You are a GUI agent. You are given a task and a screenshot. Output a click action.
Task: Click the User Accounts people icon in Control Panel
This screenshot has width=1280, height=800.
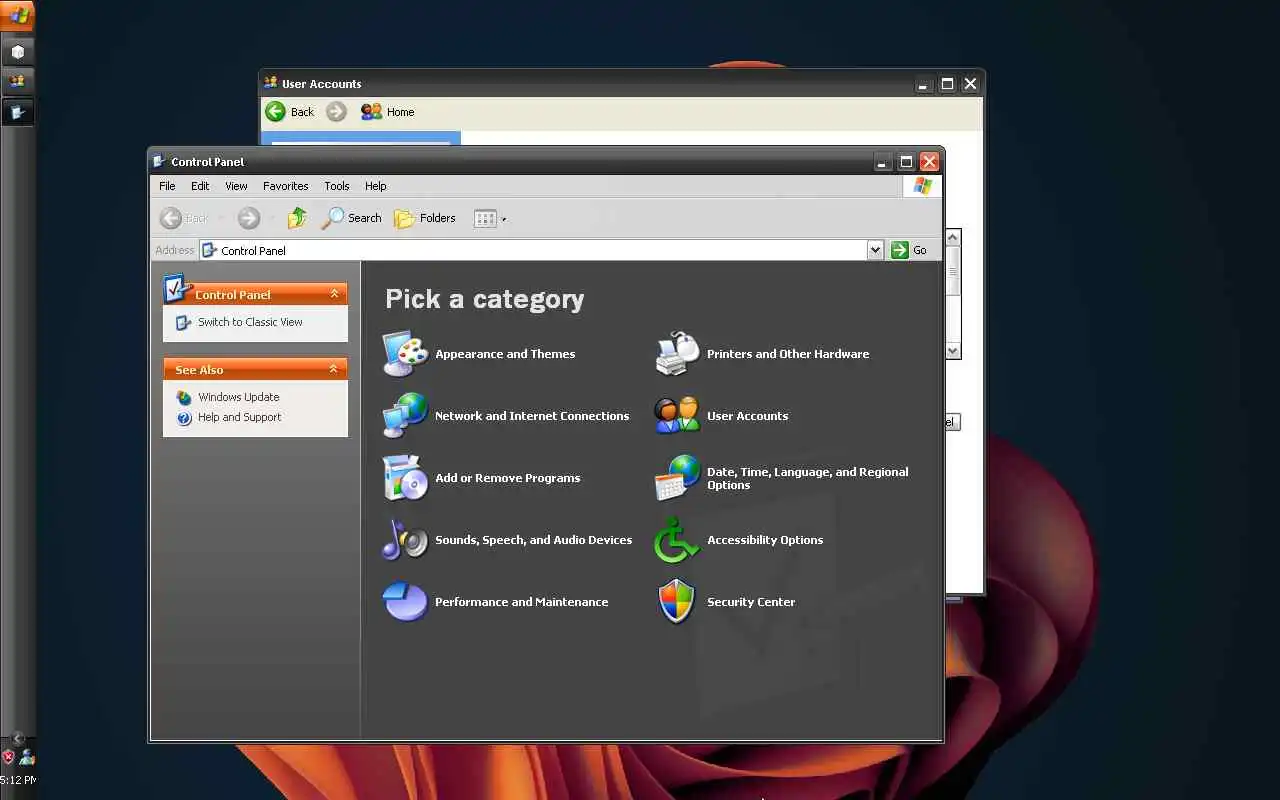click(677, 415)
